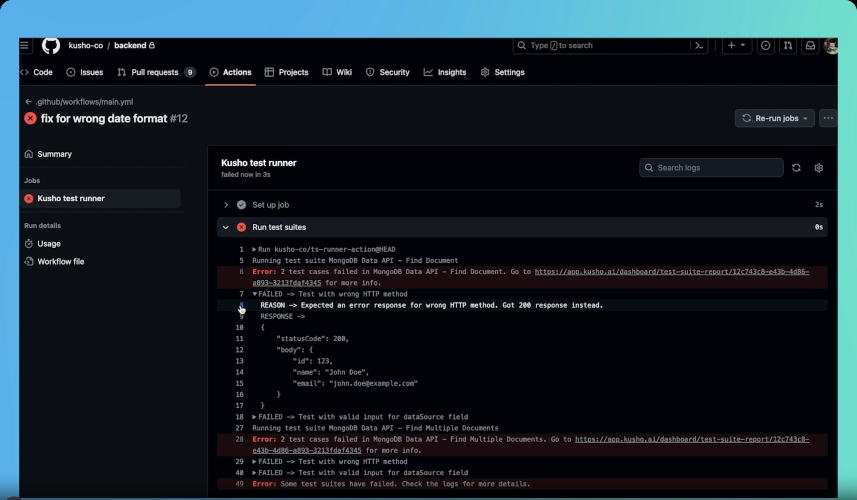The width and height of the screenshot is (857, 500).
Task: Click the refresh logs icon
Action: click(796, 168)
